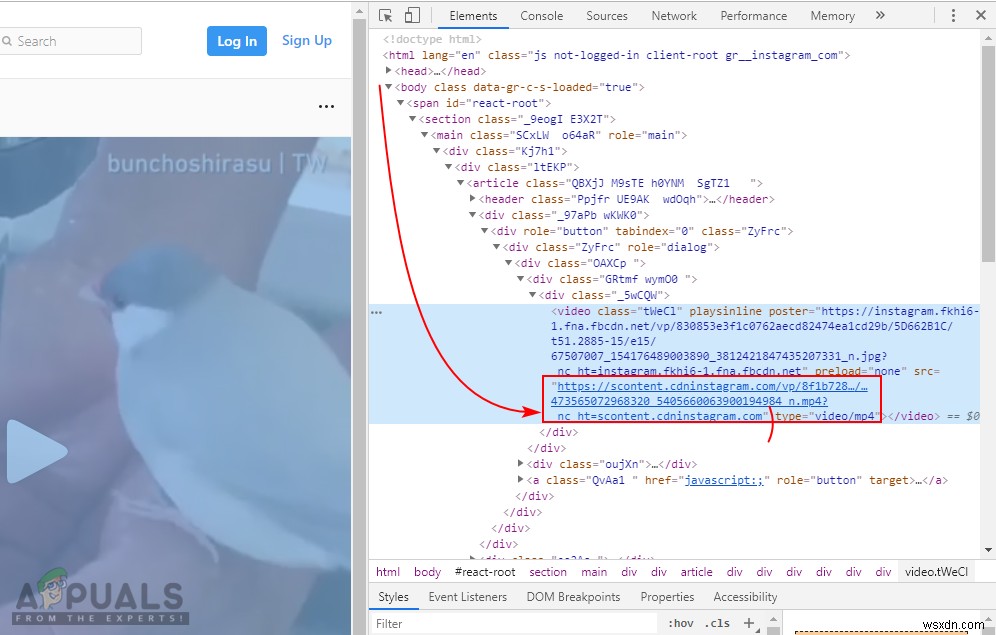The height and width of the screenshot is (635, 996).
Task: Click the Instagram Search field
Action: click(x=70, y=41)
